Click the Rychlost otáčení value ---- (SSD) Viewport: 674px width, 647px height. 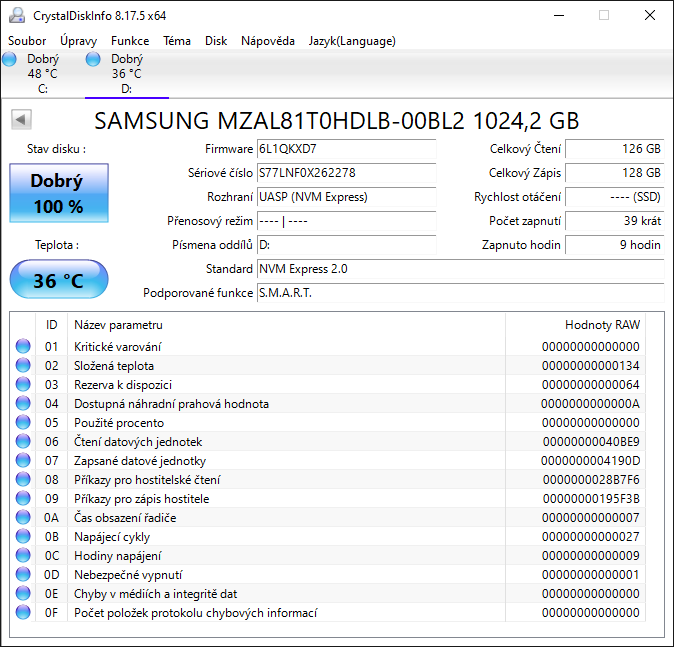click(x=615, y=197)
